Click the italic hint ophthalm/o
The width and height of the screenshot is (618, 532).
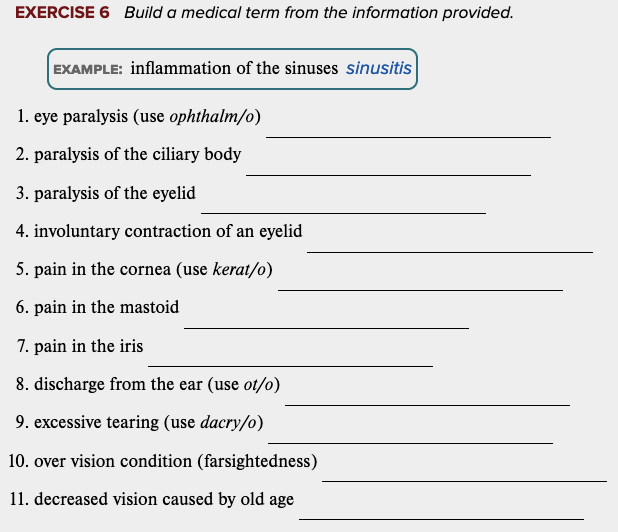pos(214,117)
